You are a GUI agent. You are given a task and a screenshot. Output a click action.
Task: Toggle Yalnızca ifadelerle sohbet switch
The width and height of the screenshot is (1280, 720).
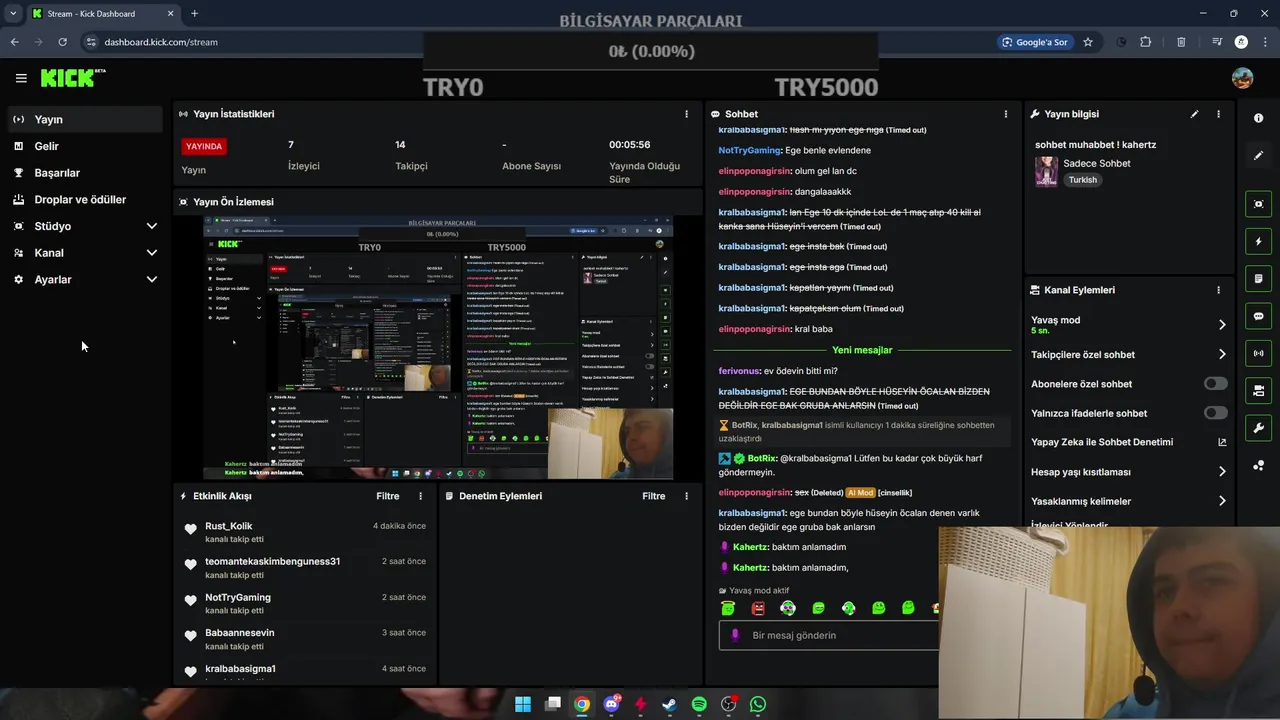pos(1216,413)
